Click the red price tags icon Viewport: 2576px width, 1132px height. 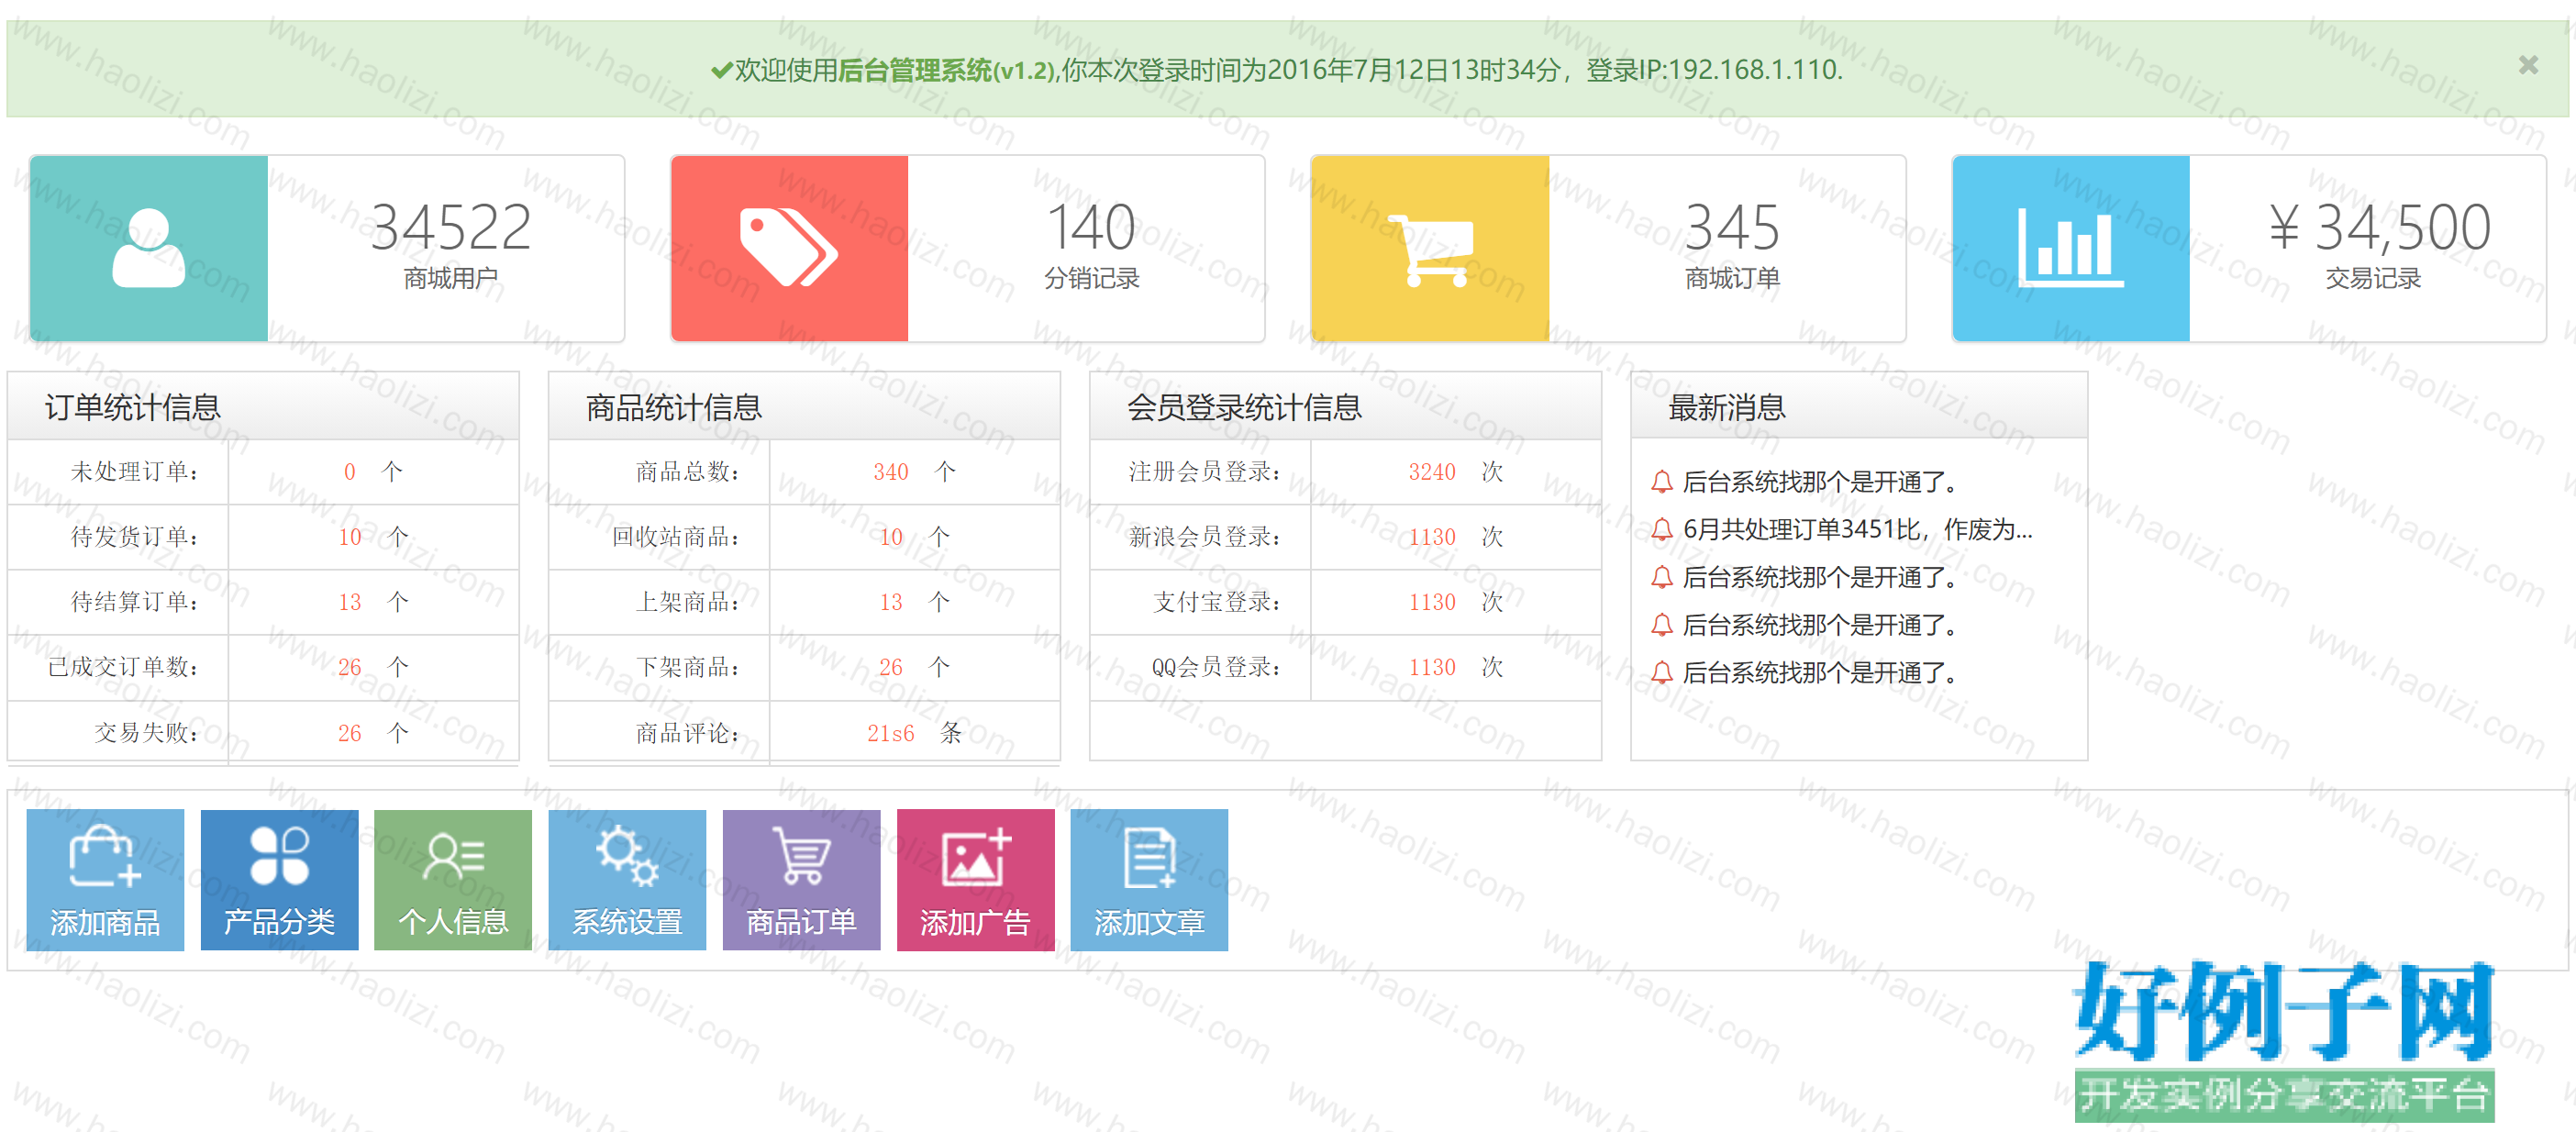coord(788,247)
